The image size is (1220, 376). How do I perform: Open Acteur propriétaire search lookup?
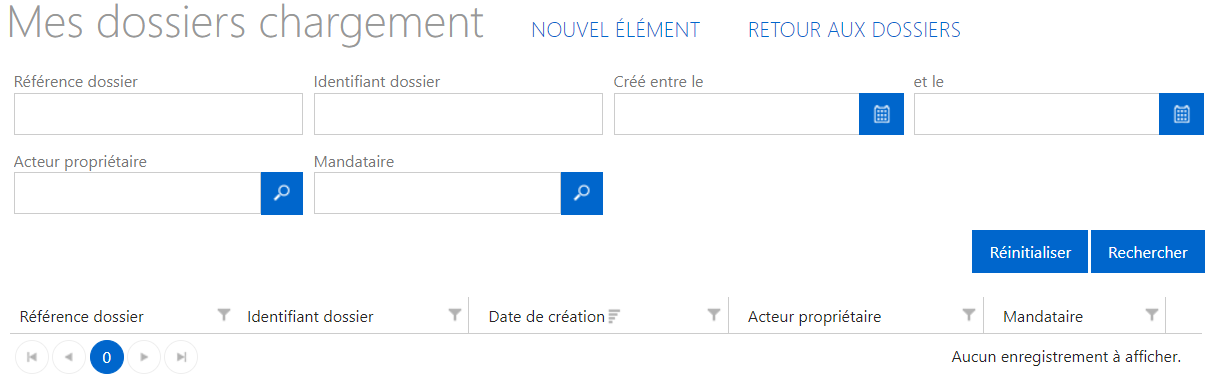282,193
